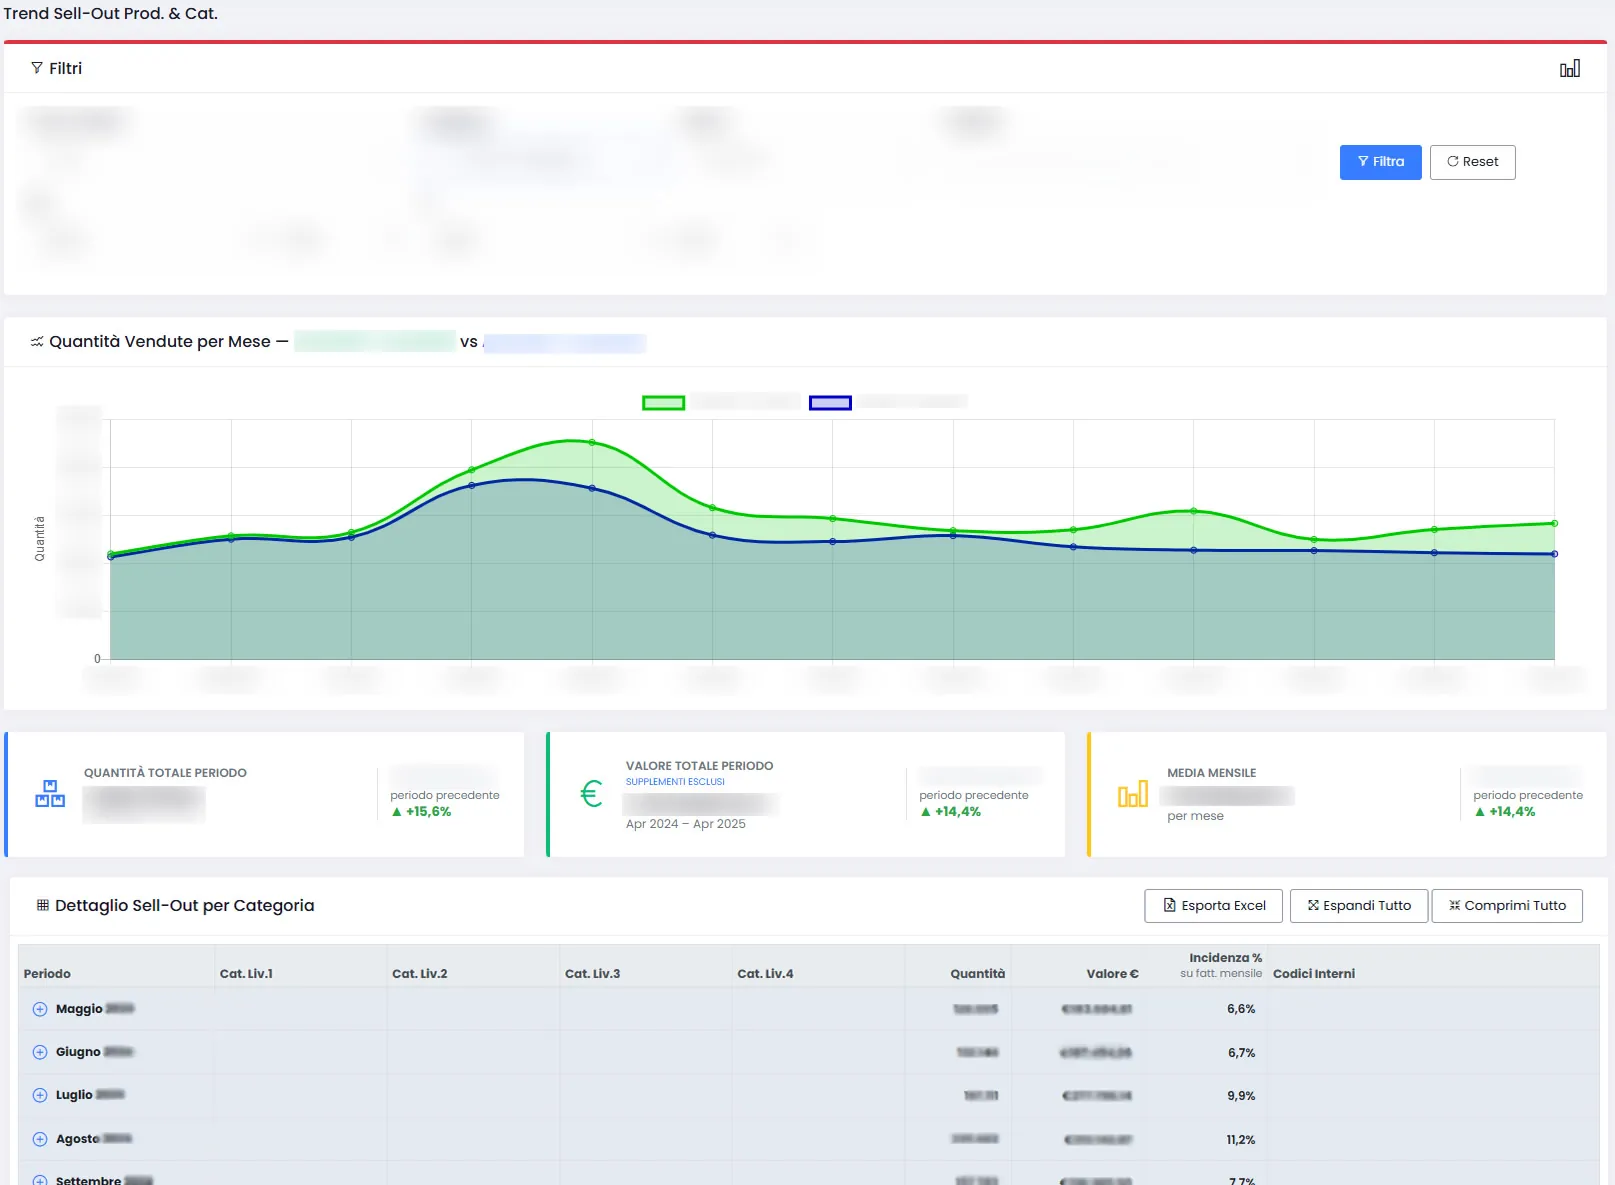This screenshot has width=1615, height=1185.
Task: Click the Dettaglio Sell-Out per Categoria heading
Action: 184,905
